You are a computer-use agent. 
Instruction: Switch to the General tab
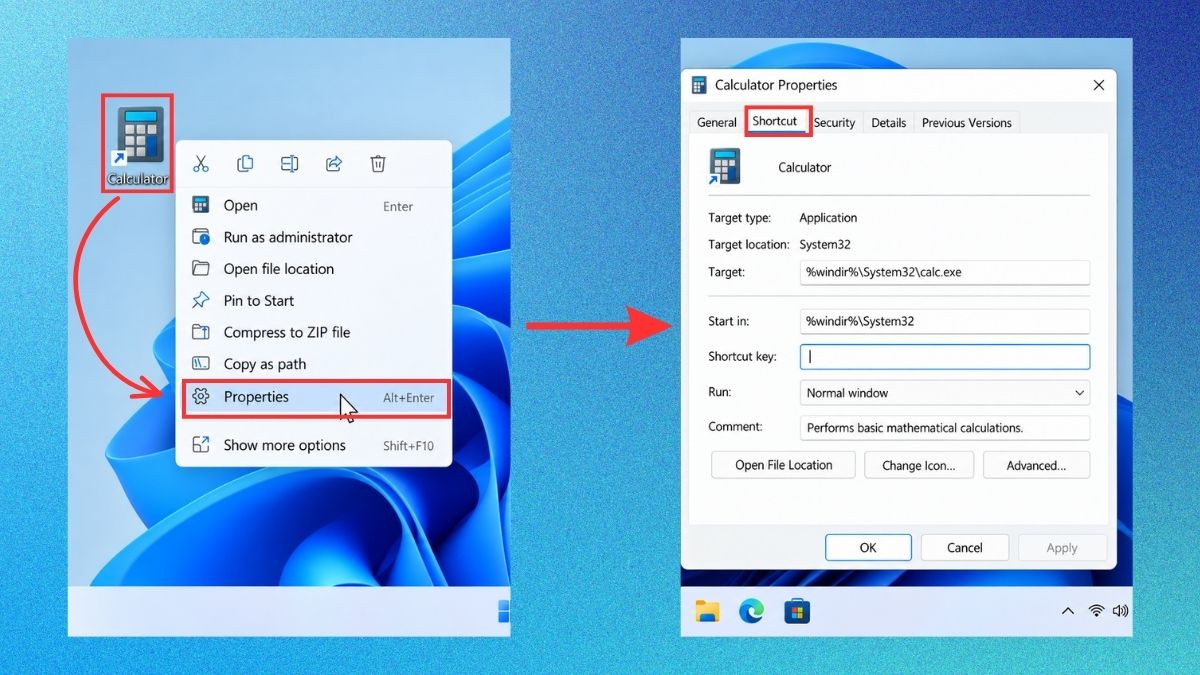click(x=717, y=123)
